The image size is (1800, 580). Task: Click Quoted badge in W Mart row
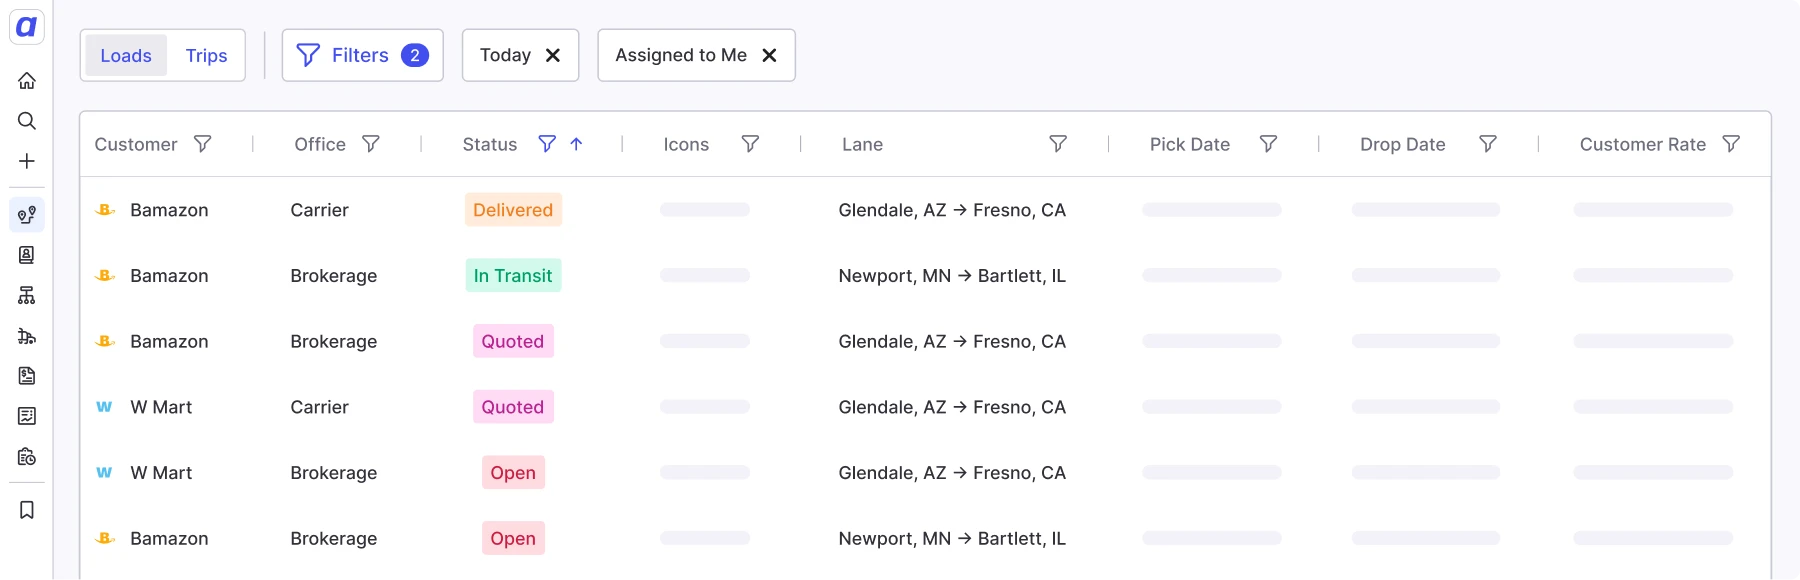coord(513,407)
